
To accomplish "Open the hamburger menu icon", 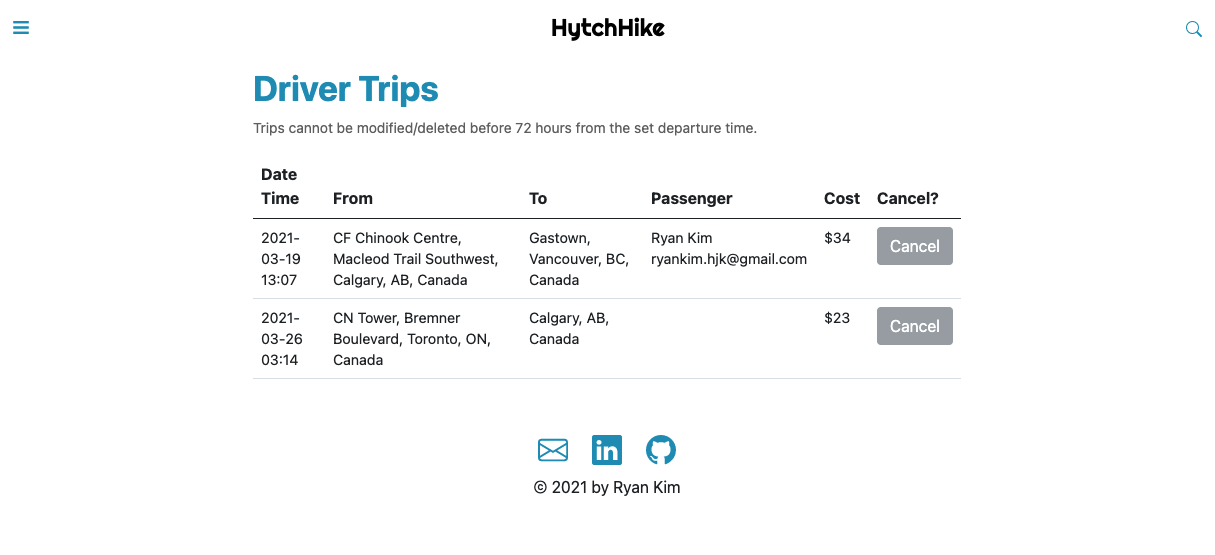I will (21, 28).
